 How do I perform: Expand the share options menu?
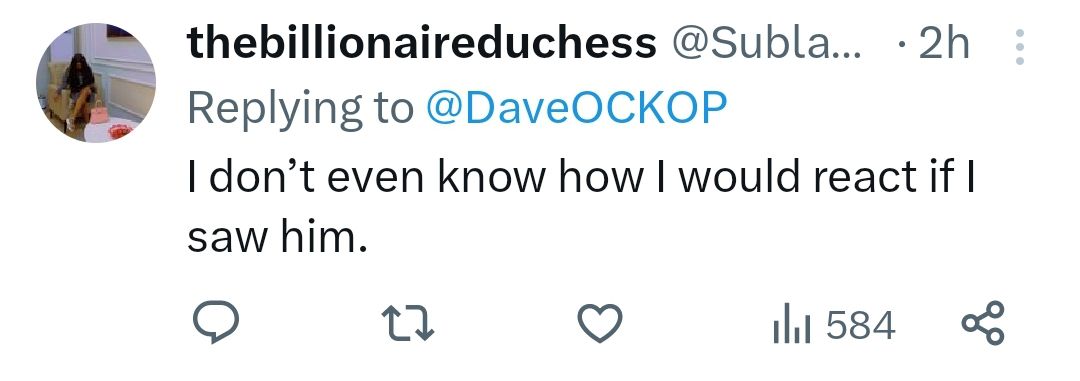coord(984,323)
